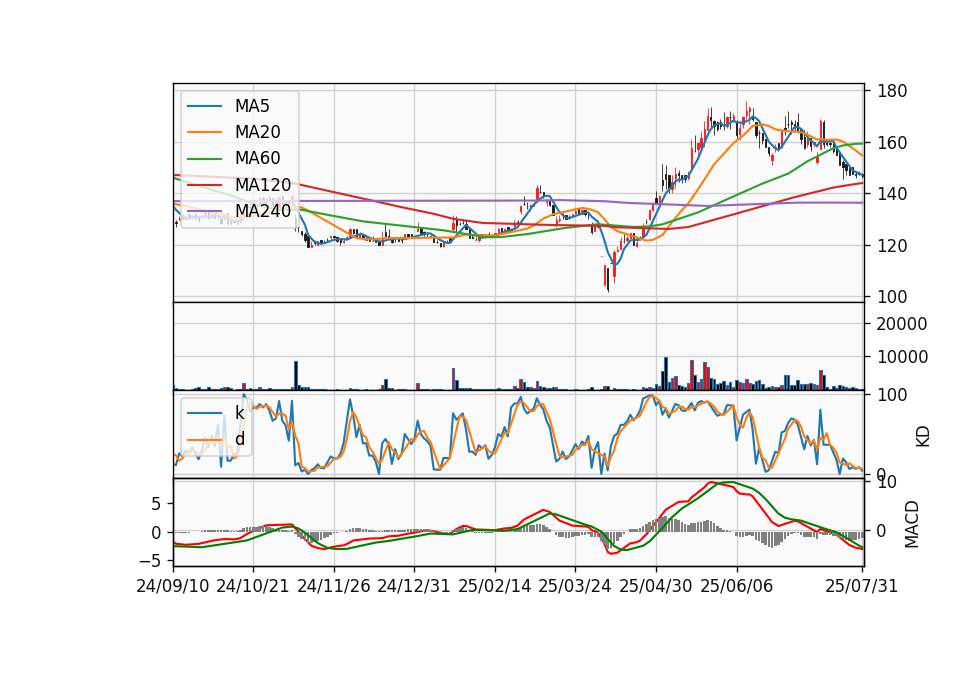Click the 25/03/24 date axis label
Image resolution: width=960 pixels, height=690 pixels.
click(575, 586)
